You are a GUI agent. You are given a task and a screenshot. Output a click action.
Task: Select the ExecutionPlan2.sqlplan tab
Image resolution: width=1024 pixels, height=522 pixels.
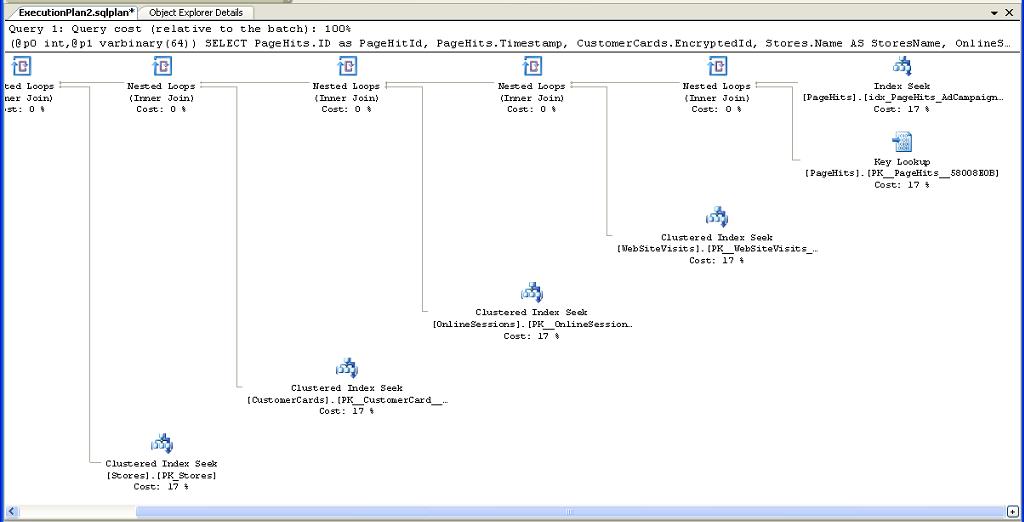[76, 12]
